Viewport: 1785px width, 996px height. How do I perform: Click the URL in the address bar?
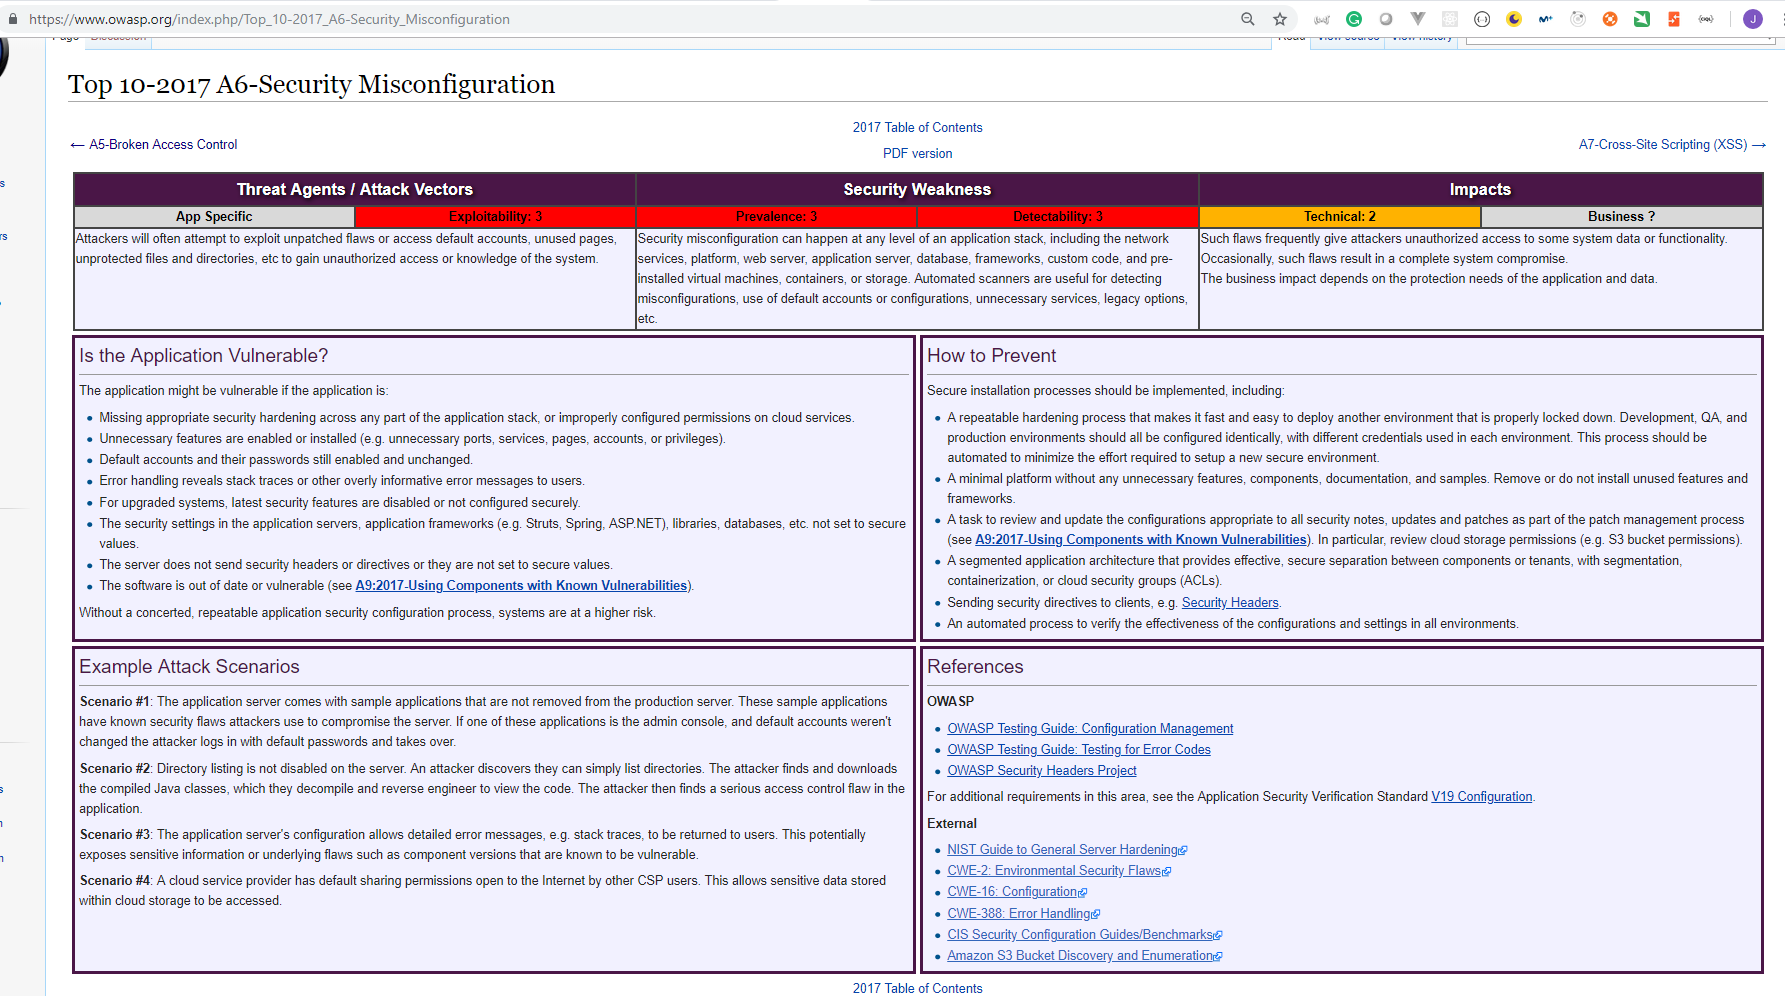tap(270, 19)
